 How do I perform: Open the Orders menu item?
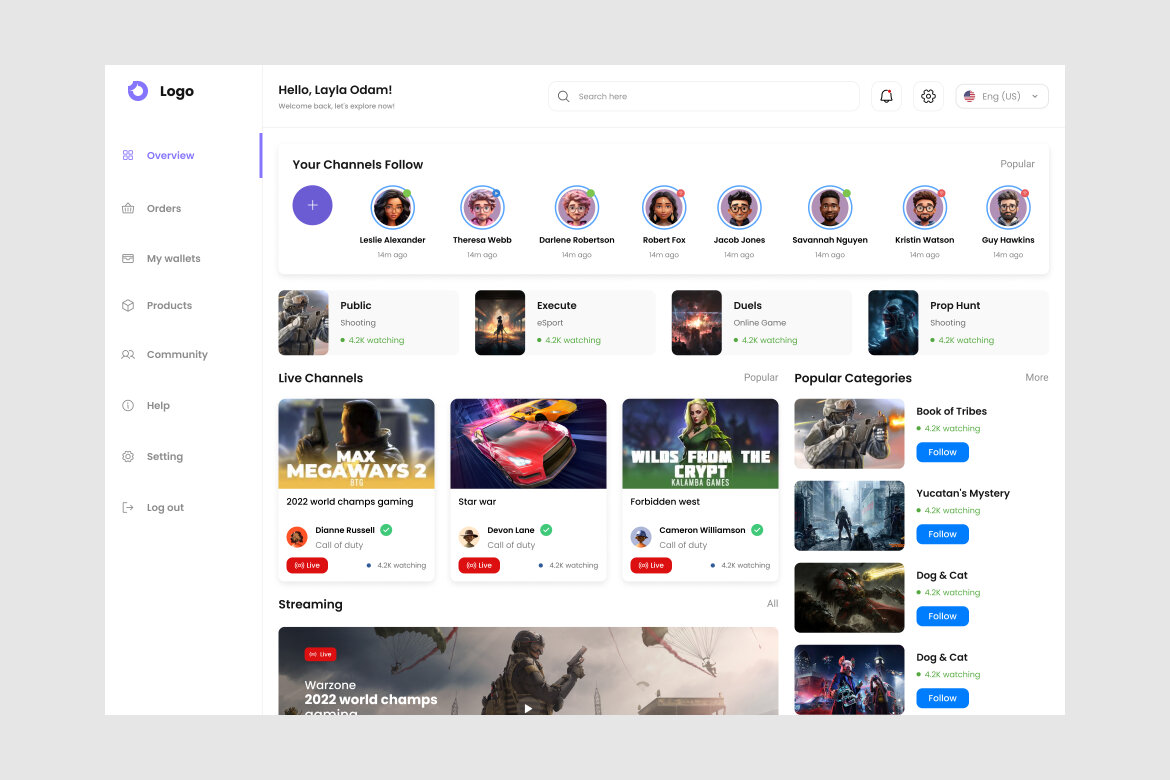click(x=163, y=208)
